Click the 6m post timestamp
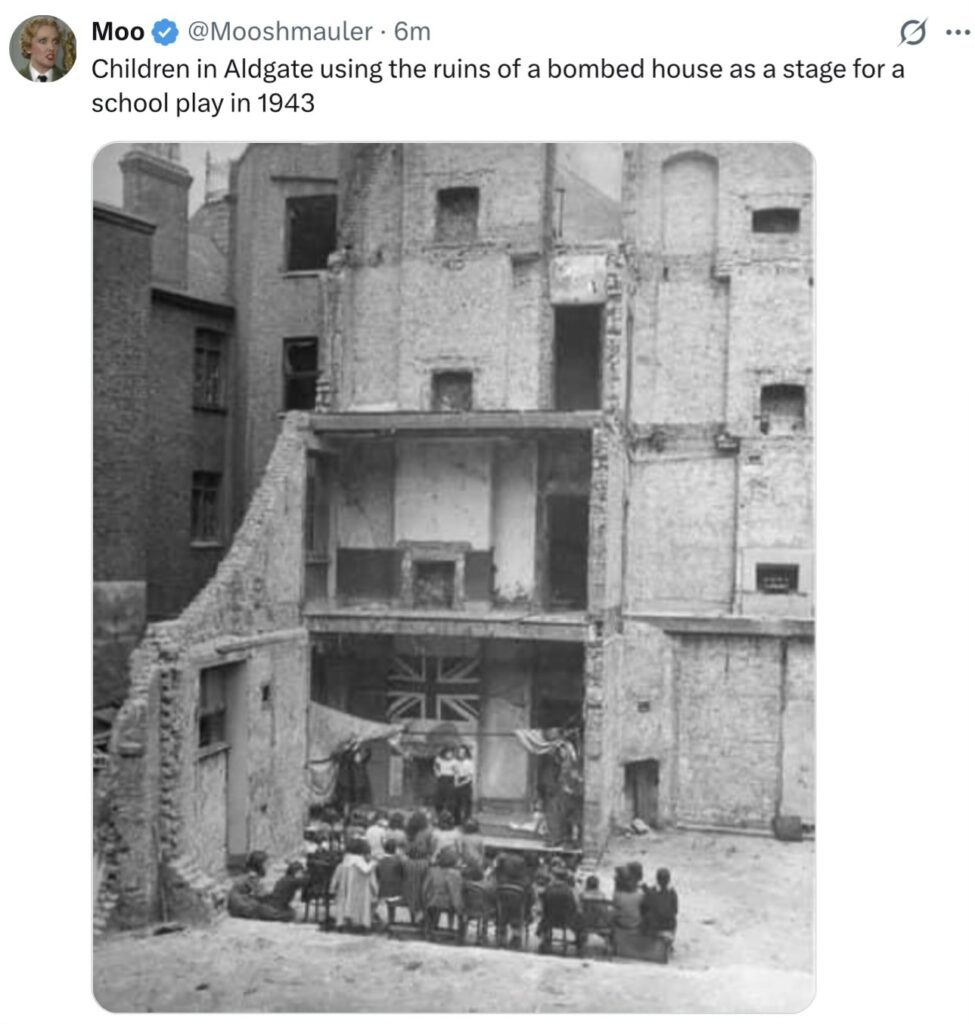Image resolution: width=975 pixels, height=1024 pixels. point(412,31)
